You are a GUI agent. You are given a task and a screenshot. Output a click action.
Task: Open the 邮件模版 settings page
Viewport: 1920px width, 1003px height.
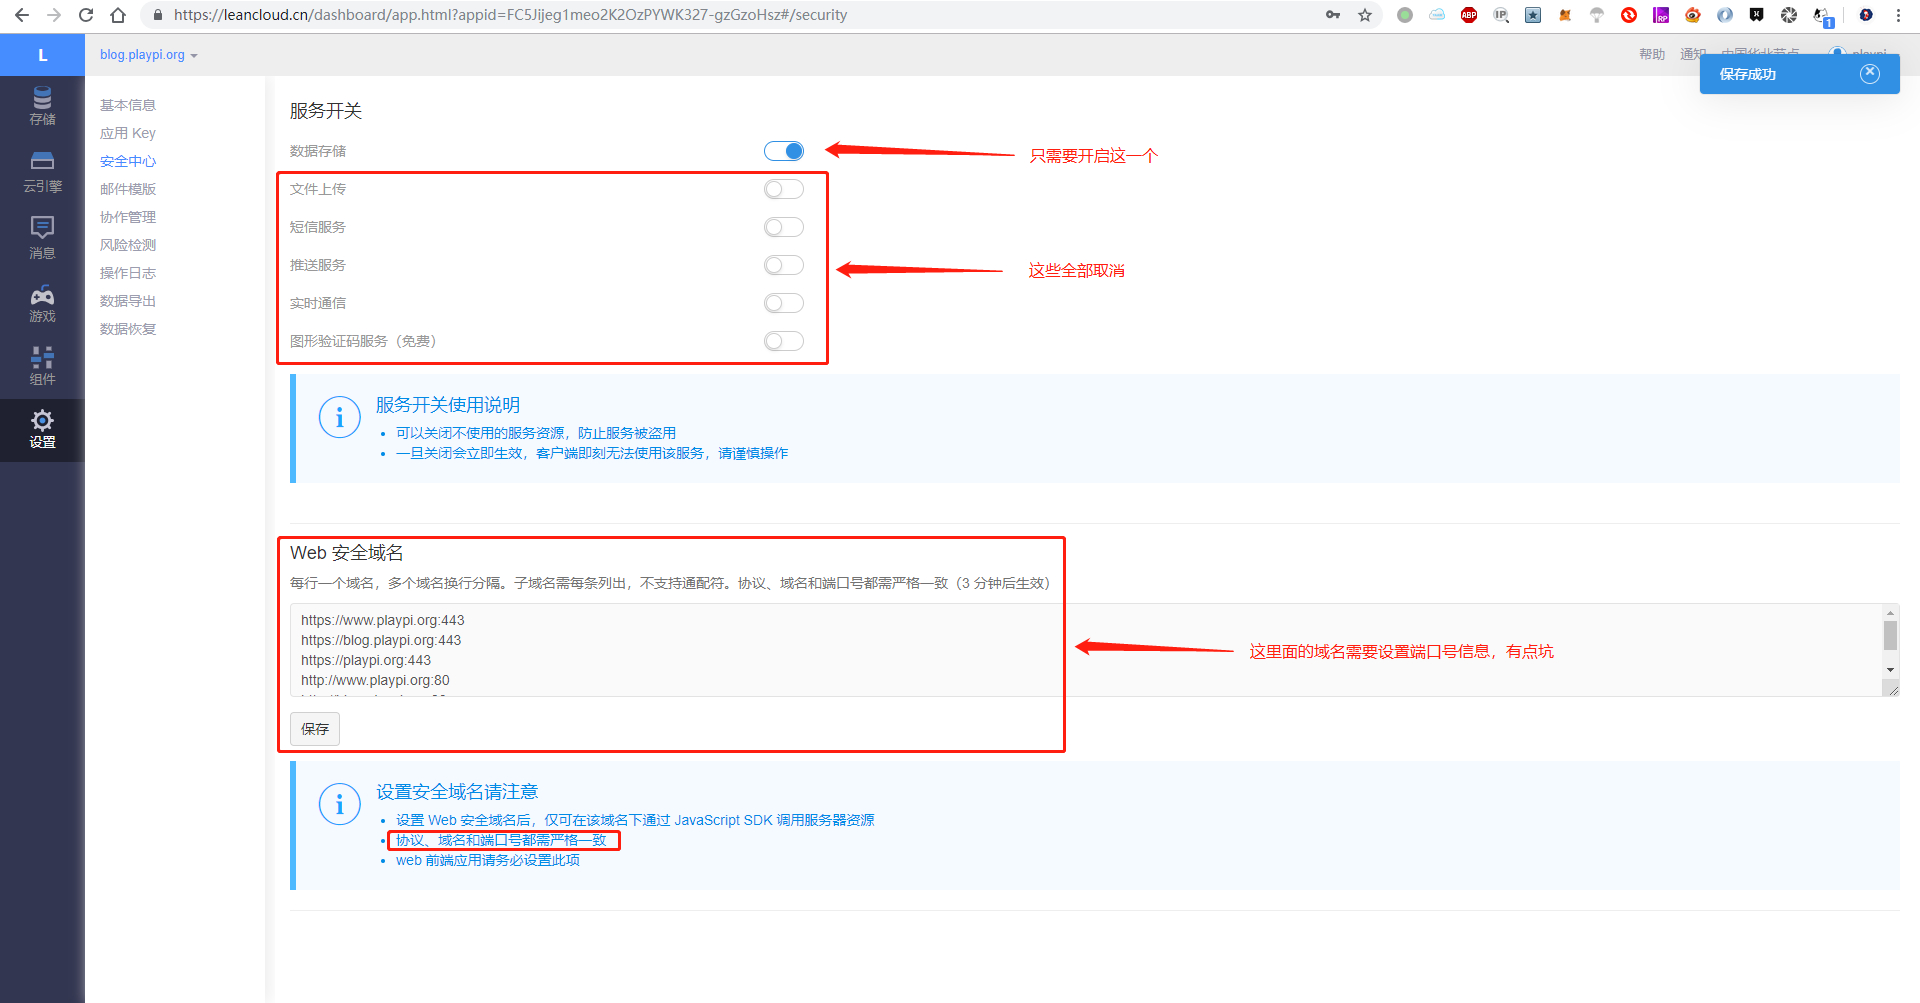128,189
